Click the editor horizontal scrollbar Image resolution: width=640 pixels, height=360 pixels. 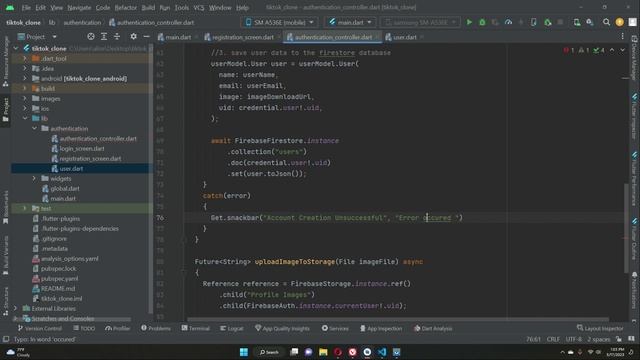pyautogui.click(x=398, y=319)
